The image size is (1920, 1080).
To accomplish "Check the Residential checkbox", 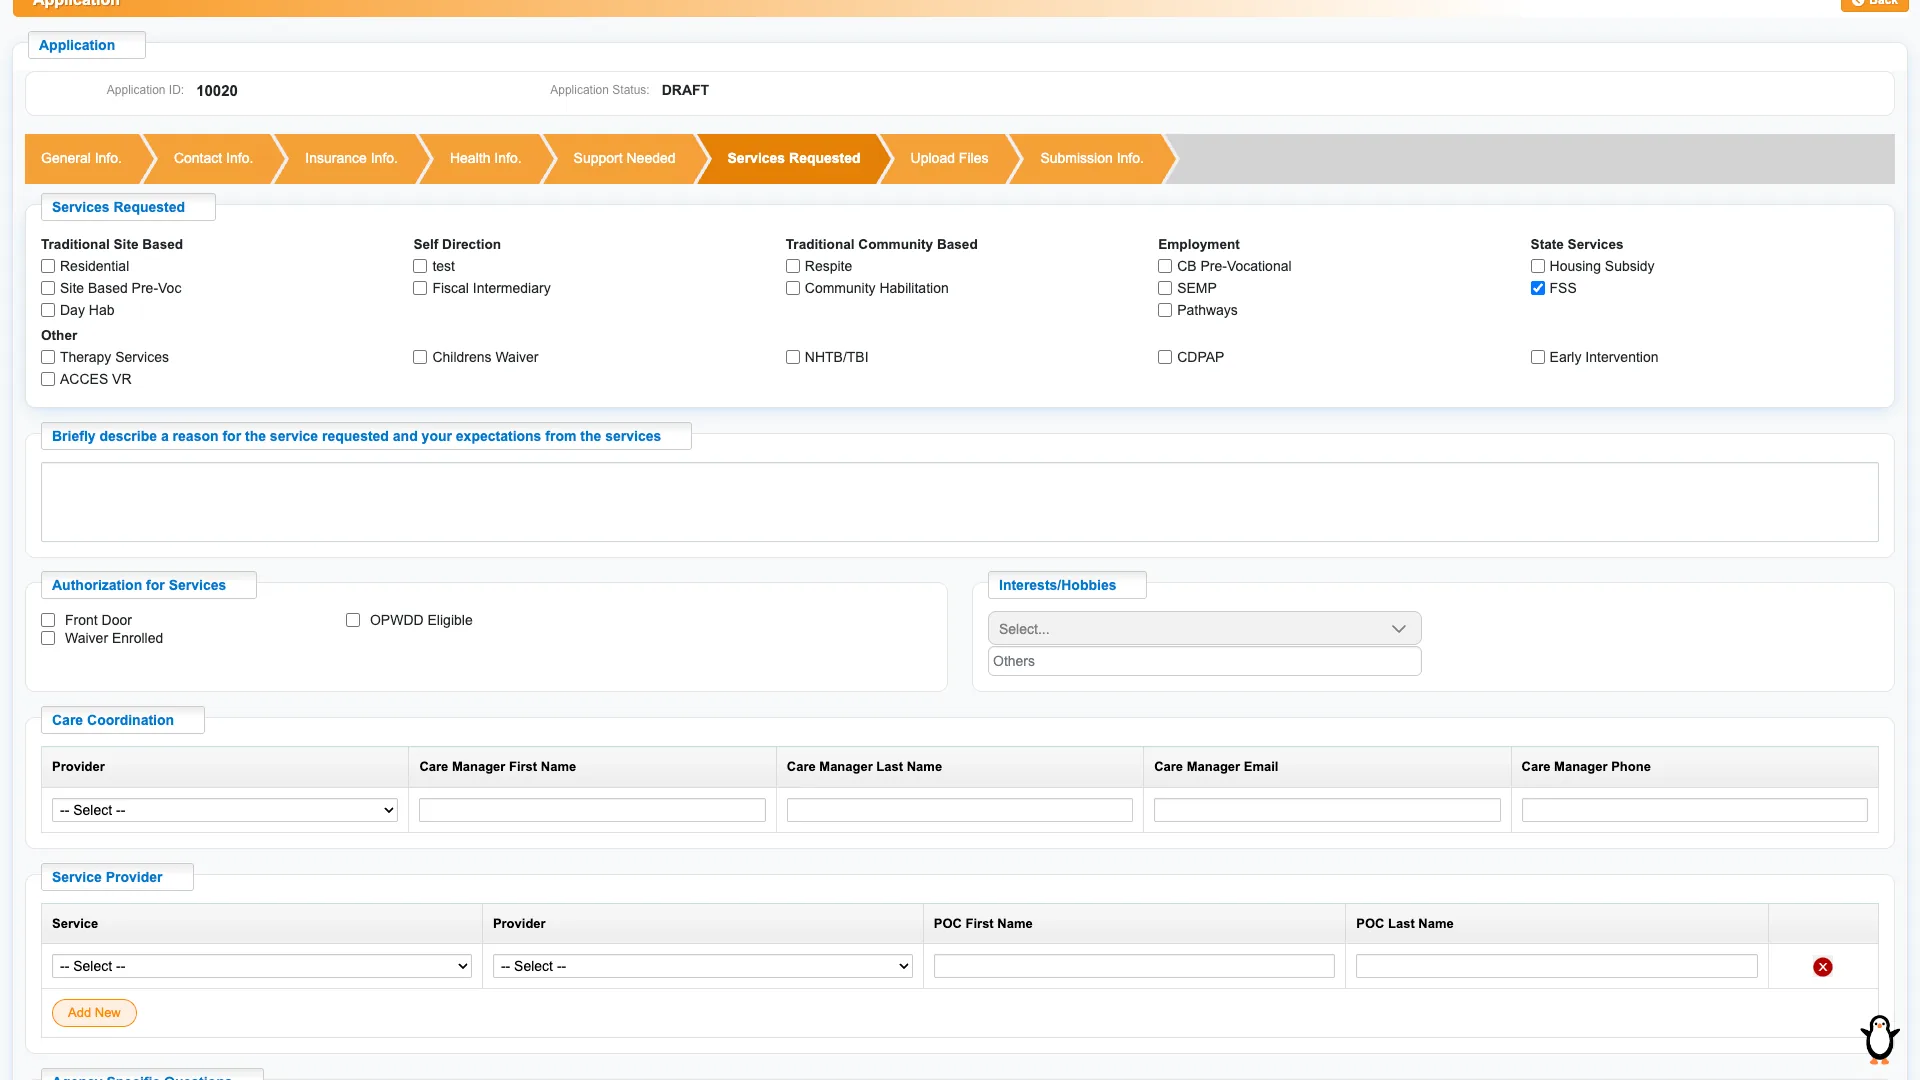I will (x=48, y=266).
